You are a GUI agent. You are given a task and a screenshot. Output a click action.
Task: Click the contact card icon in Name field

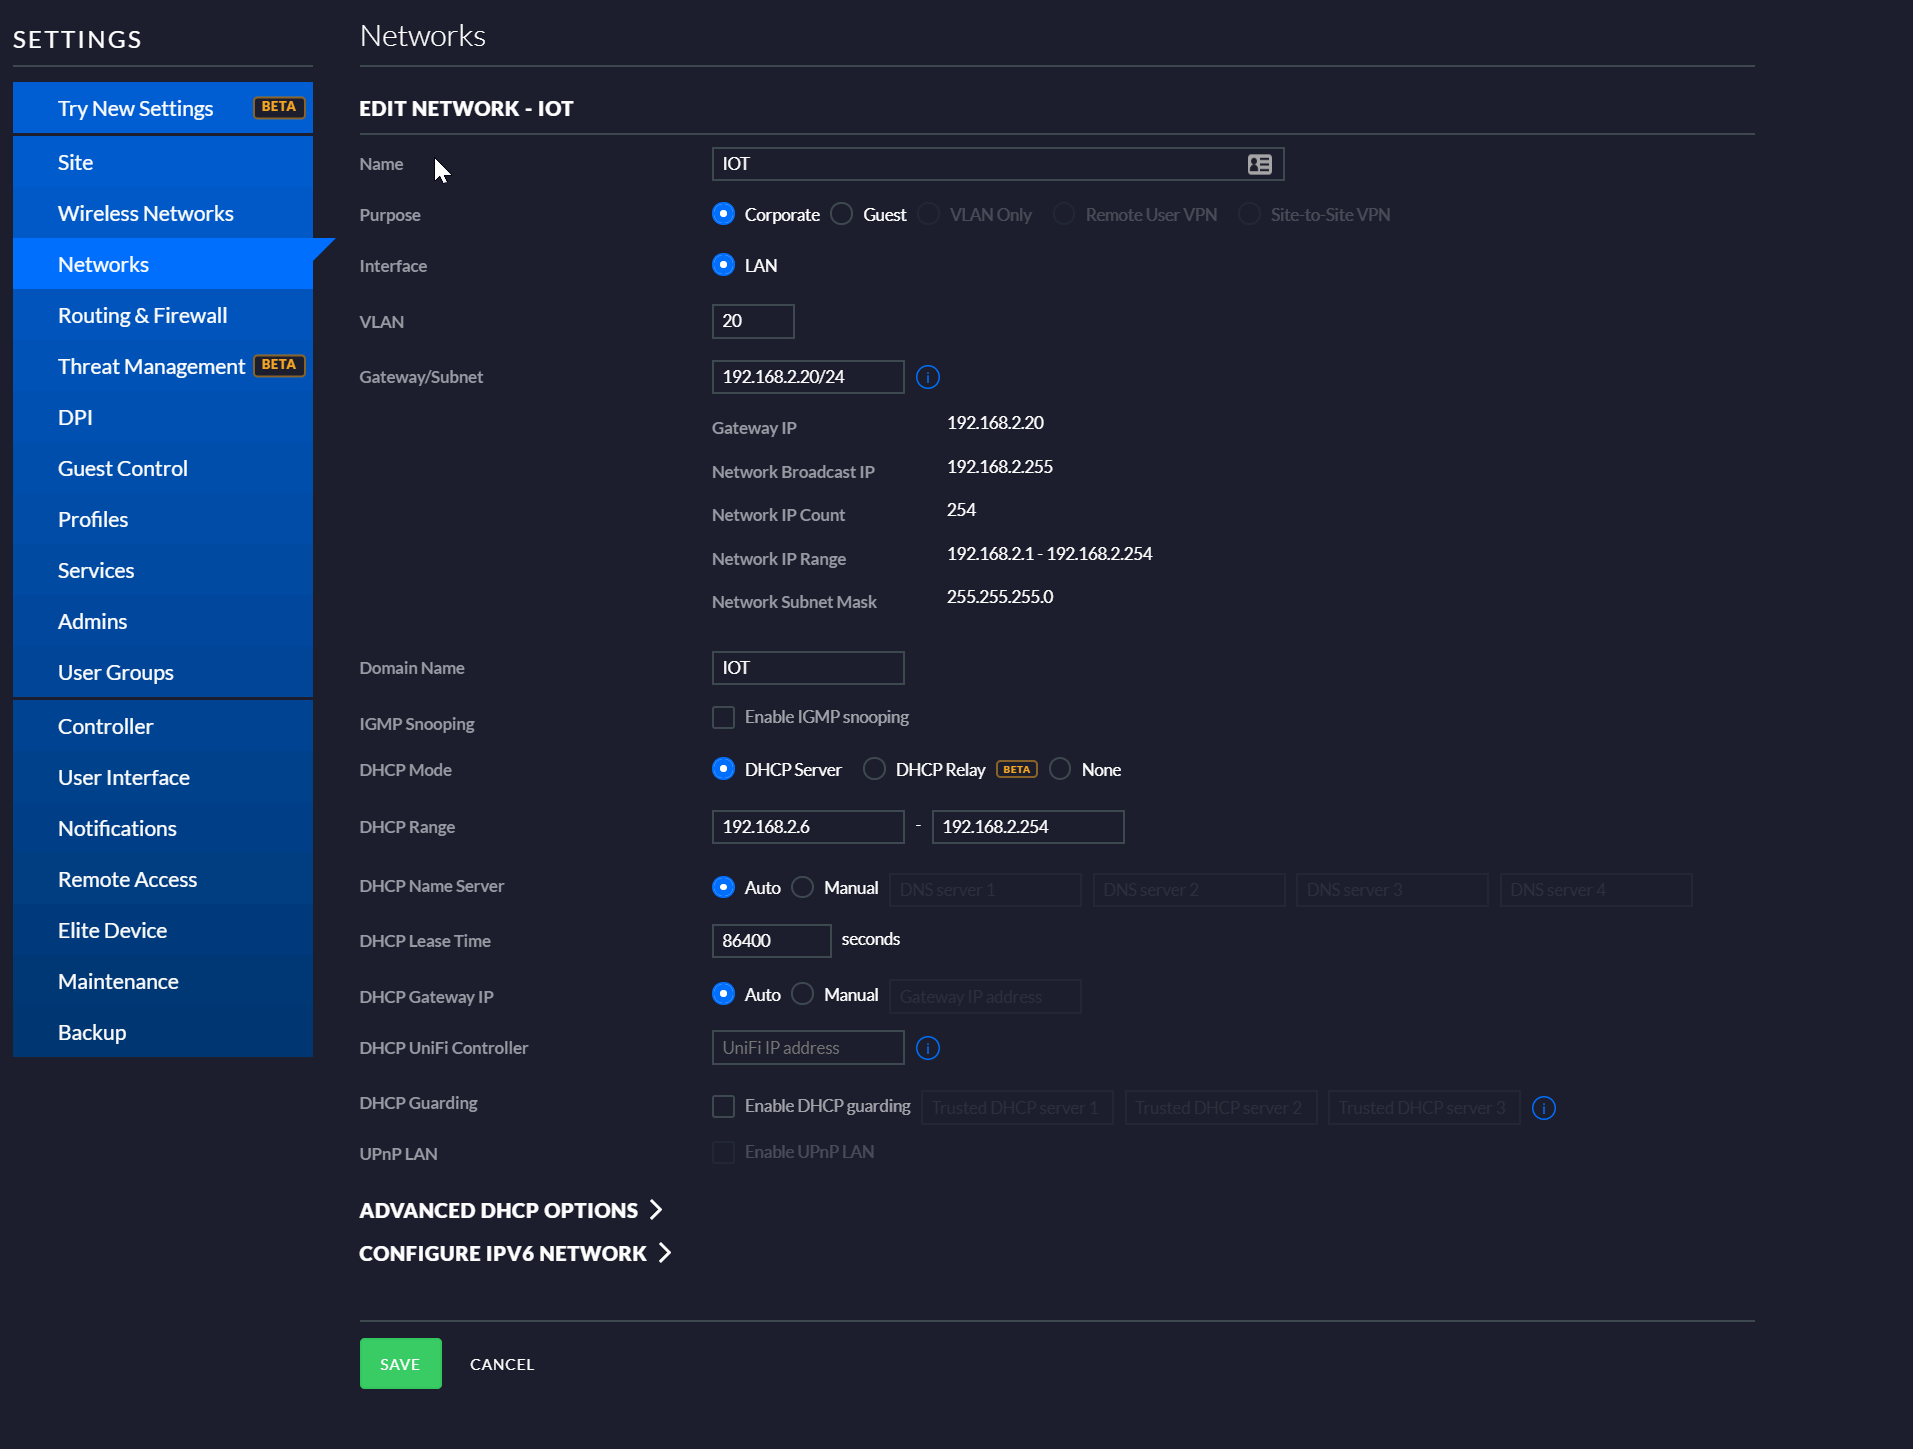[1259, 164]
